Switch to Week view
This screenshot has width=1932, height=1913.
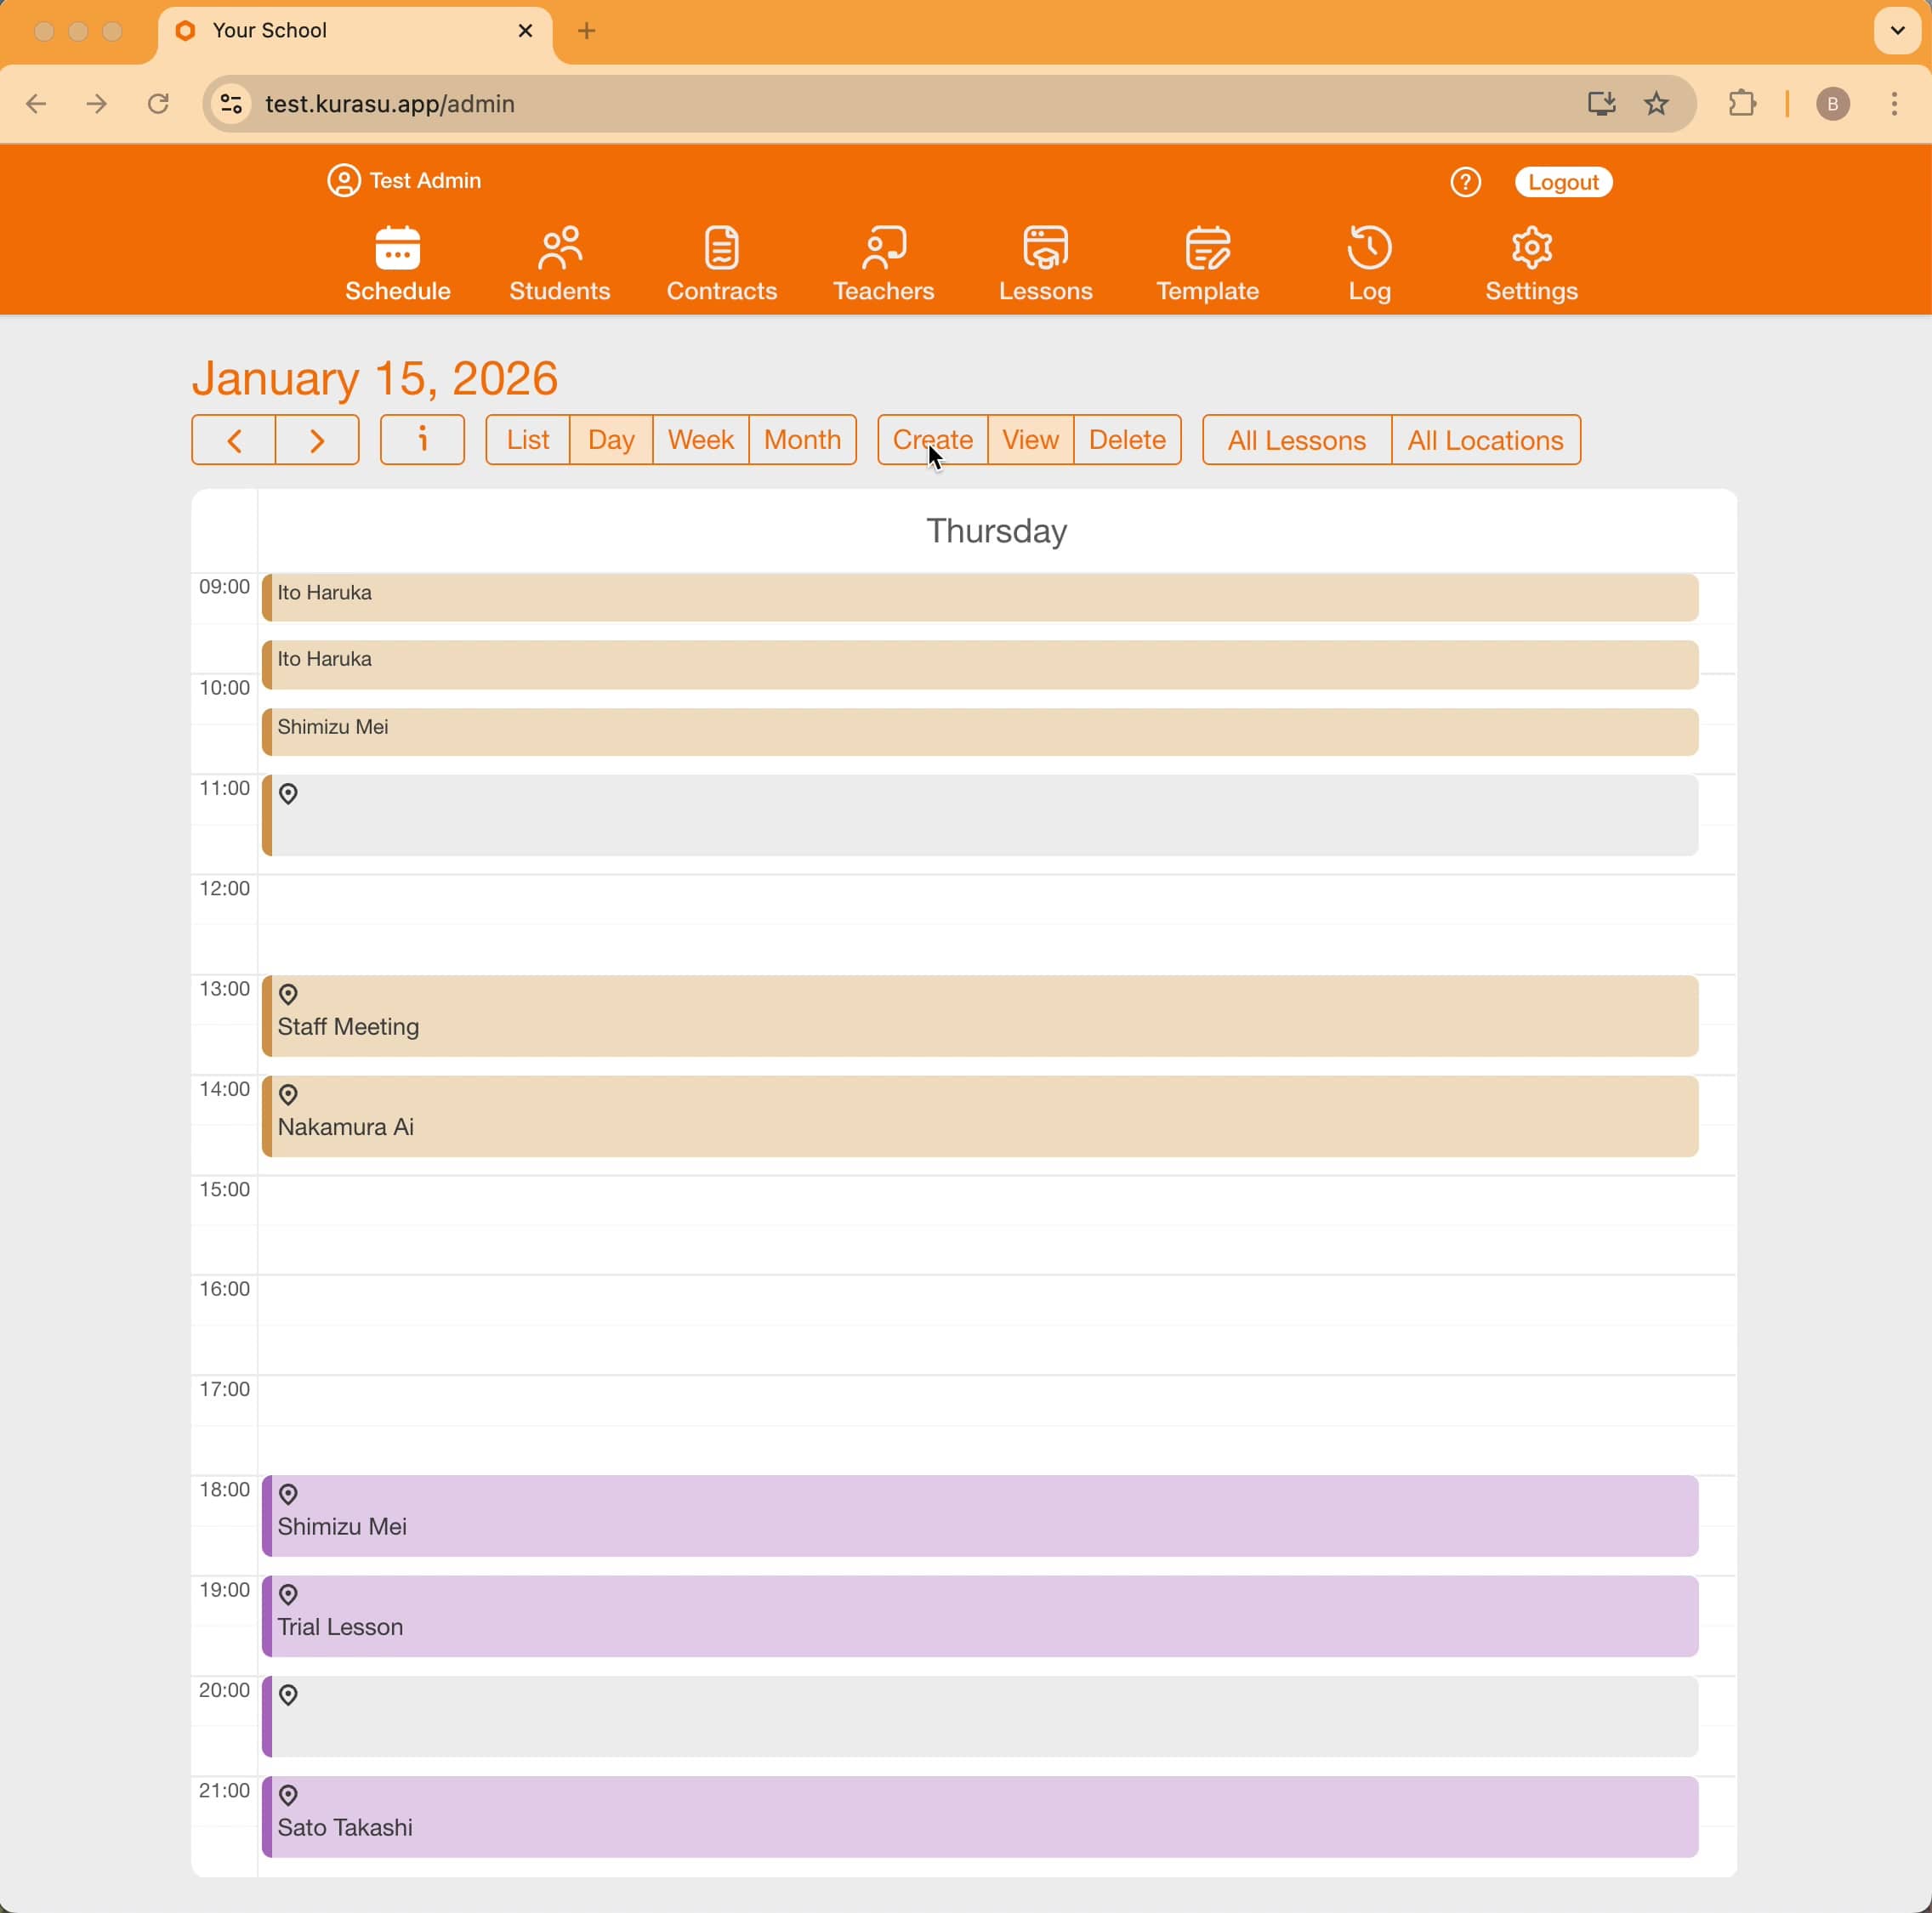point(699,440)
